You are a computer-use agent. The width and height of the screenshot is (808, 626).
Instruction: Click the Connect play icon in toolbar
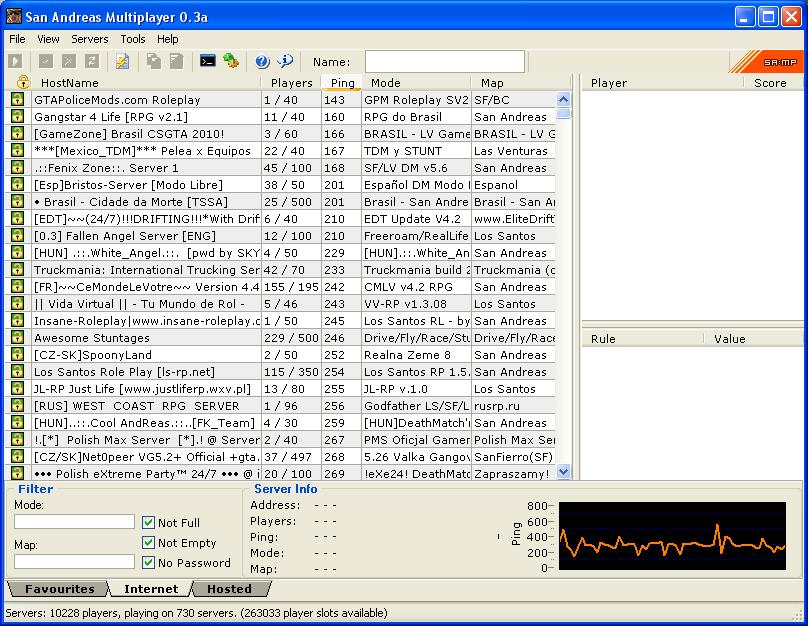[15, 61]
